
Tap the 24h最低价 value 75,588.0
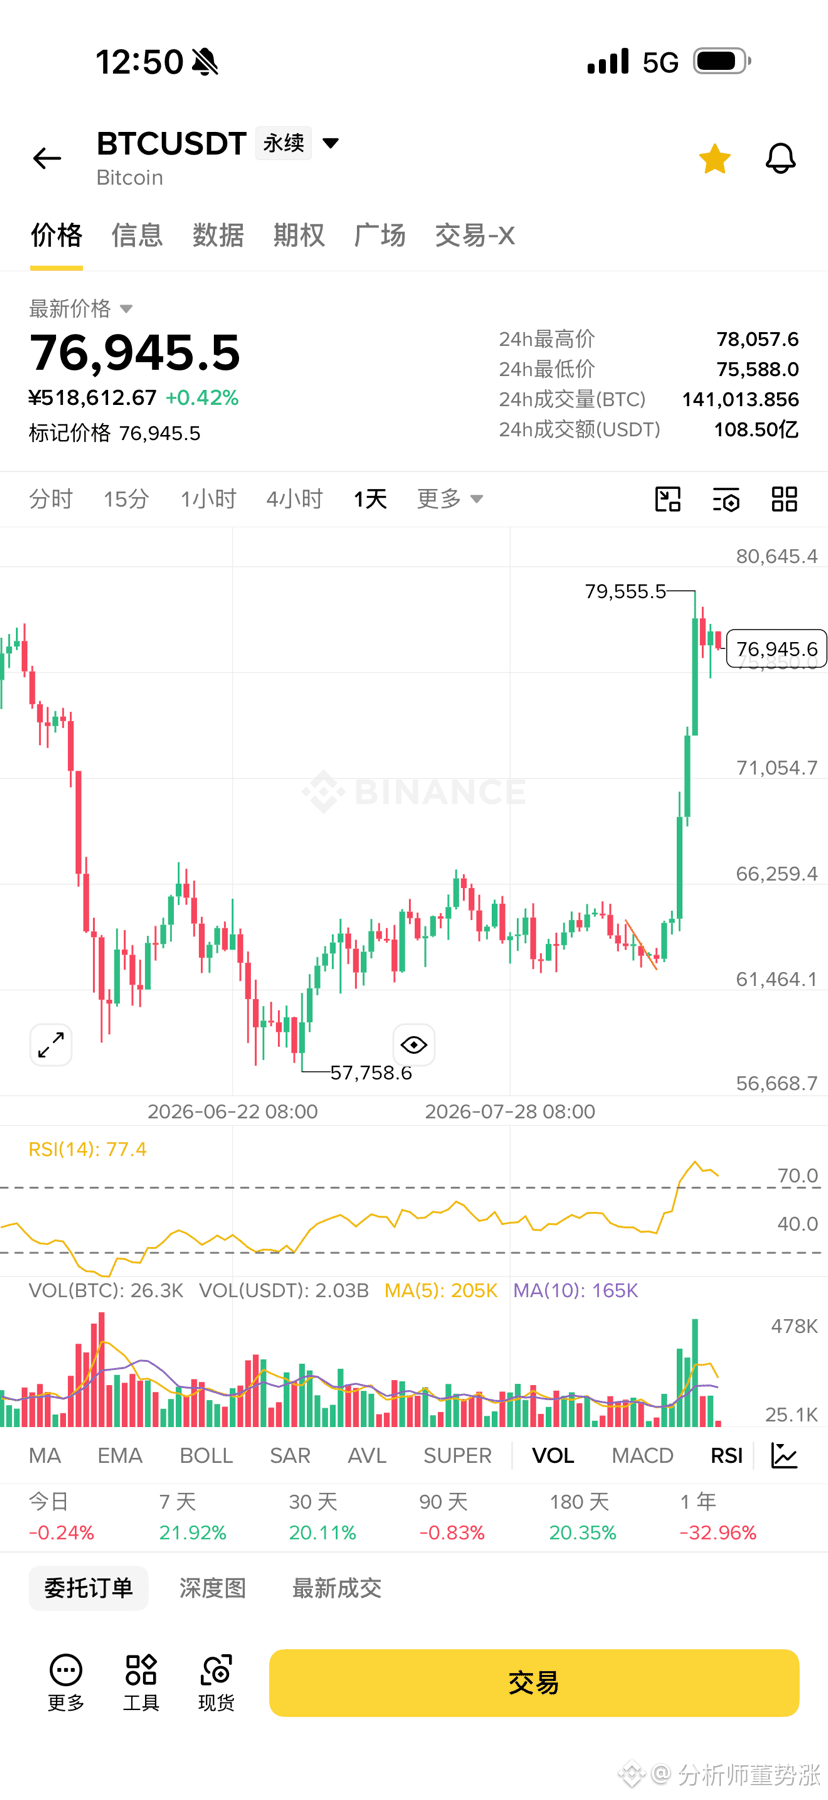pyautogui.click(x=757, y=369)
